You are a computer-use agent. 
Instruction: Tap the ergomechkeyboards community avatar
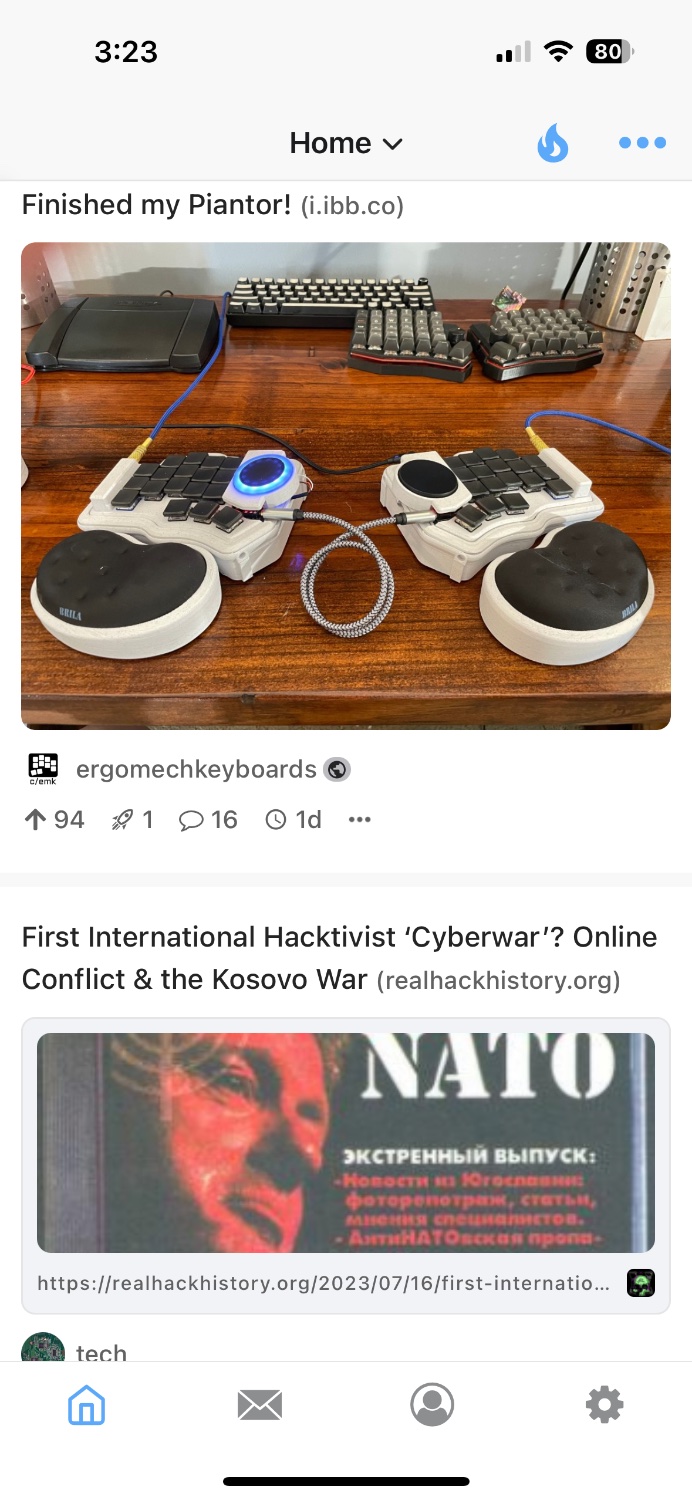pyautogui.click(x=43, y=769)
